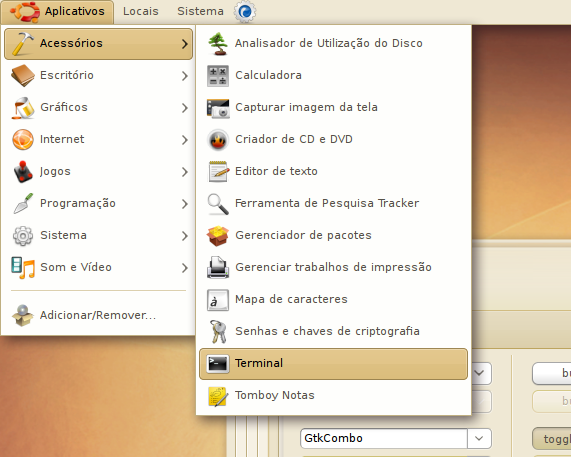The width and height of the screenshot is (571, 457).
Task: Open Adicionar/Remover... entry
Action: [98, 315]
